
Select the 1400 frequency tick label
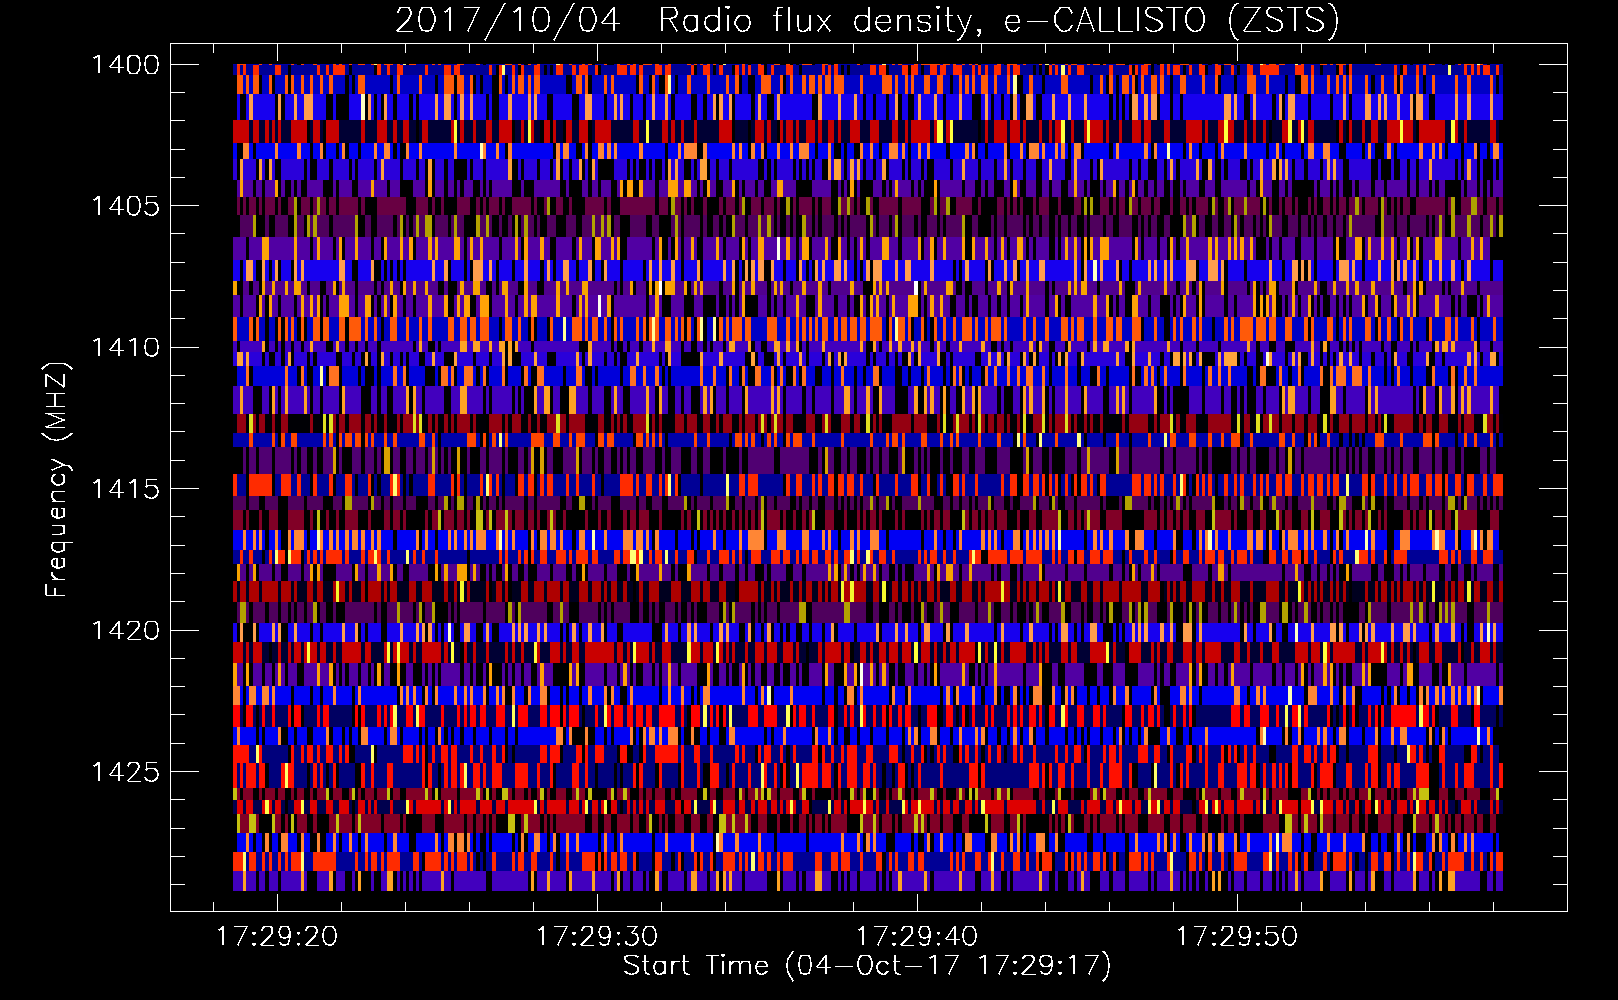pos(125,65)
